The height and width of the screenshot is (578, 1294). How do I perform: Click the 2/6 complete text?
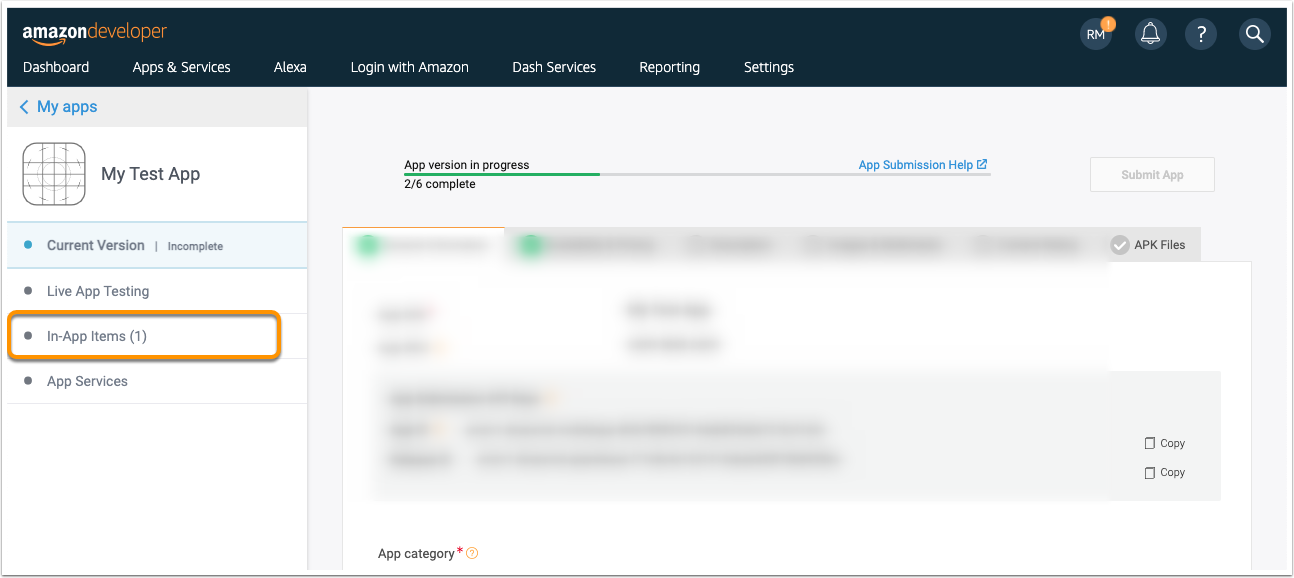coord(440,184)
